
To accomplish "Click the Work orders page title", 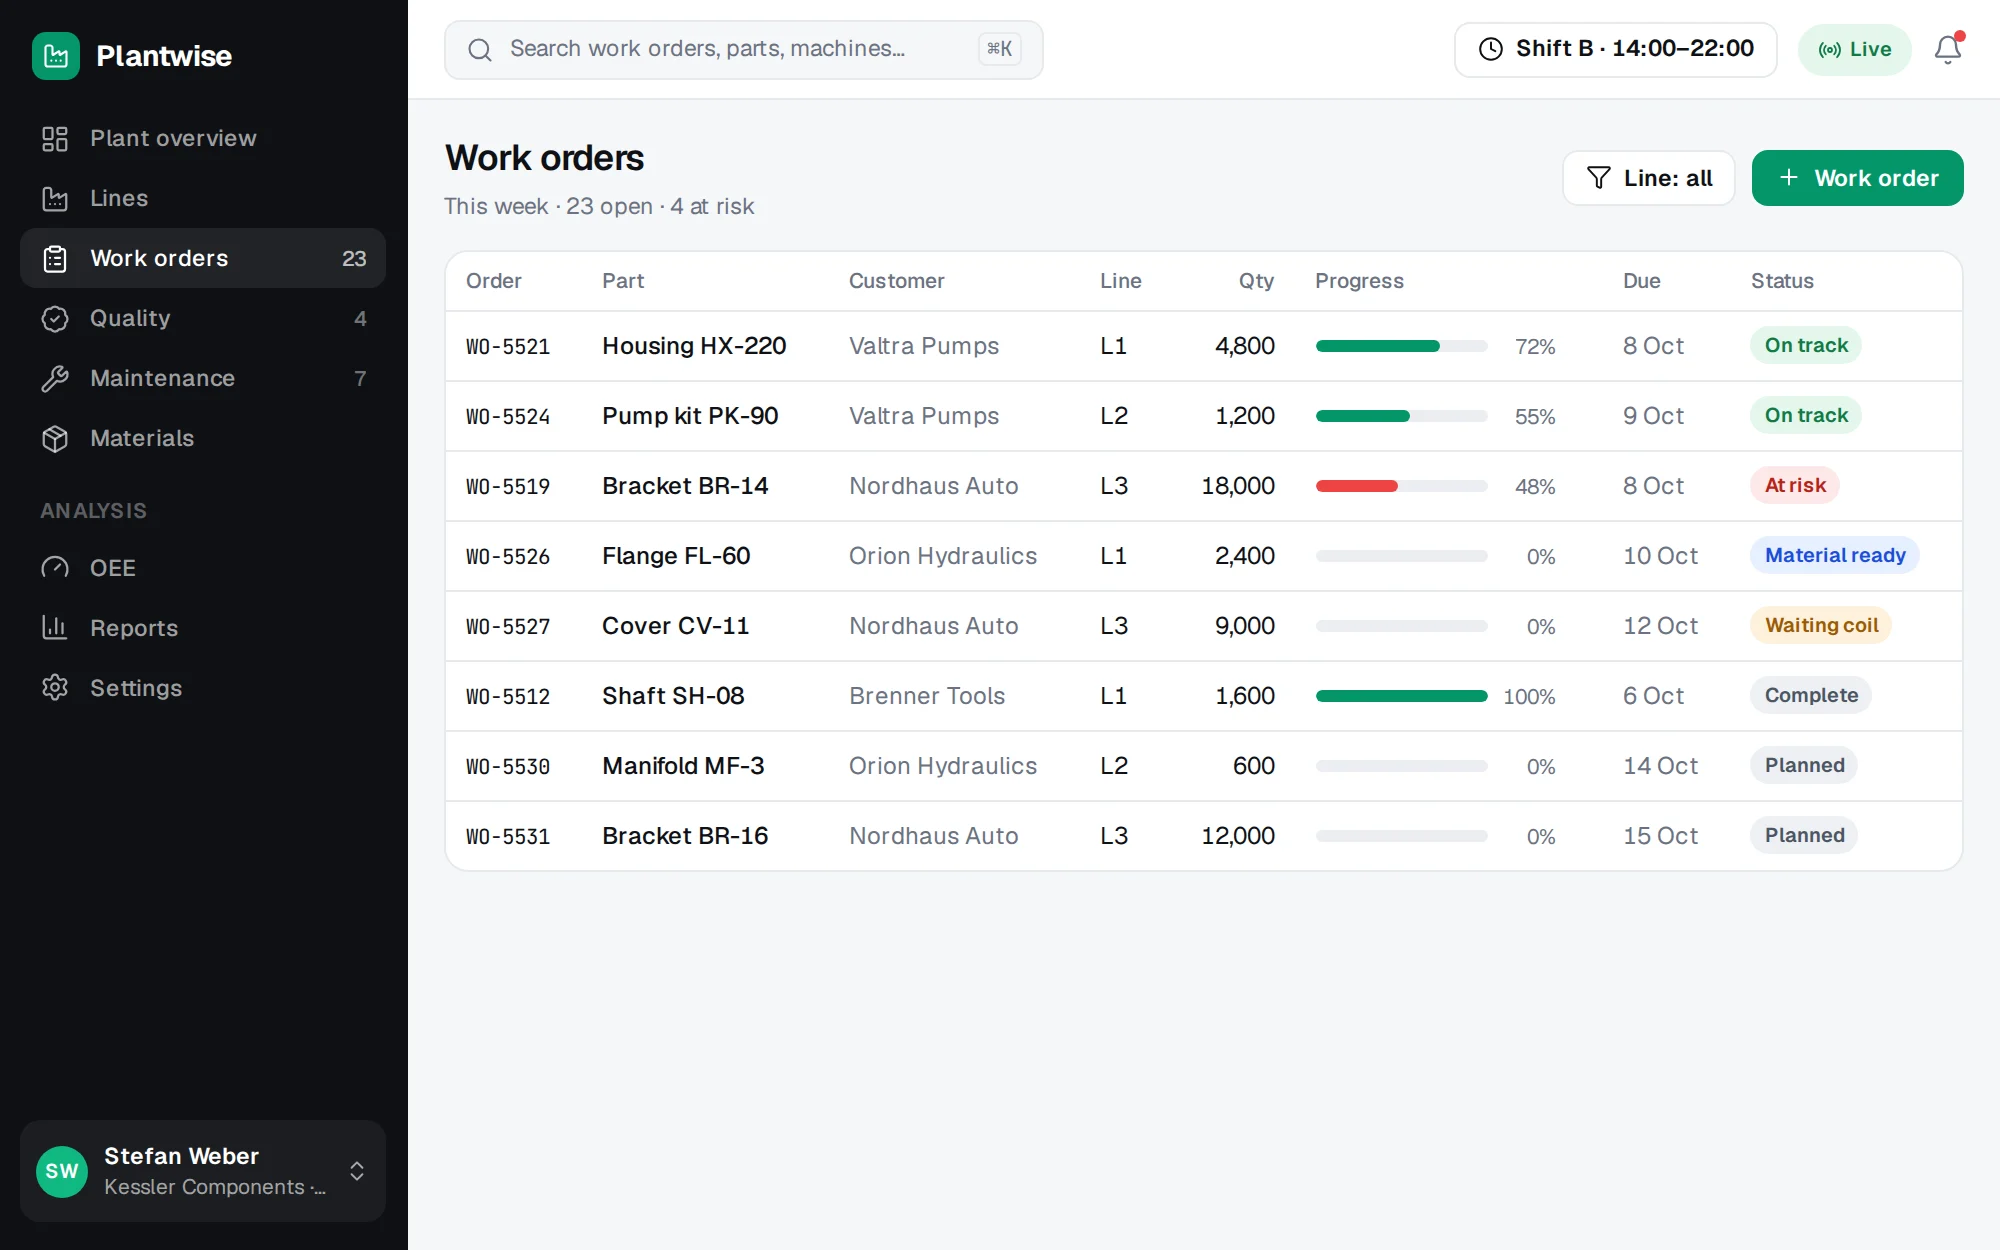I will (544, 158).
